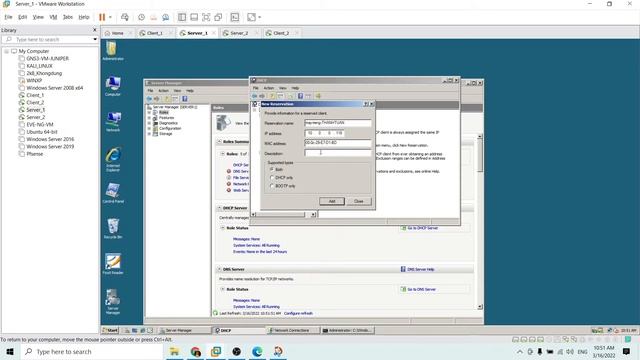
Task: Select the BOOTP only radio button
Action: click(x=272, y=186)
